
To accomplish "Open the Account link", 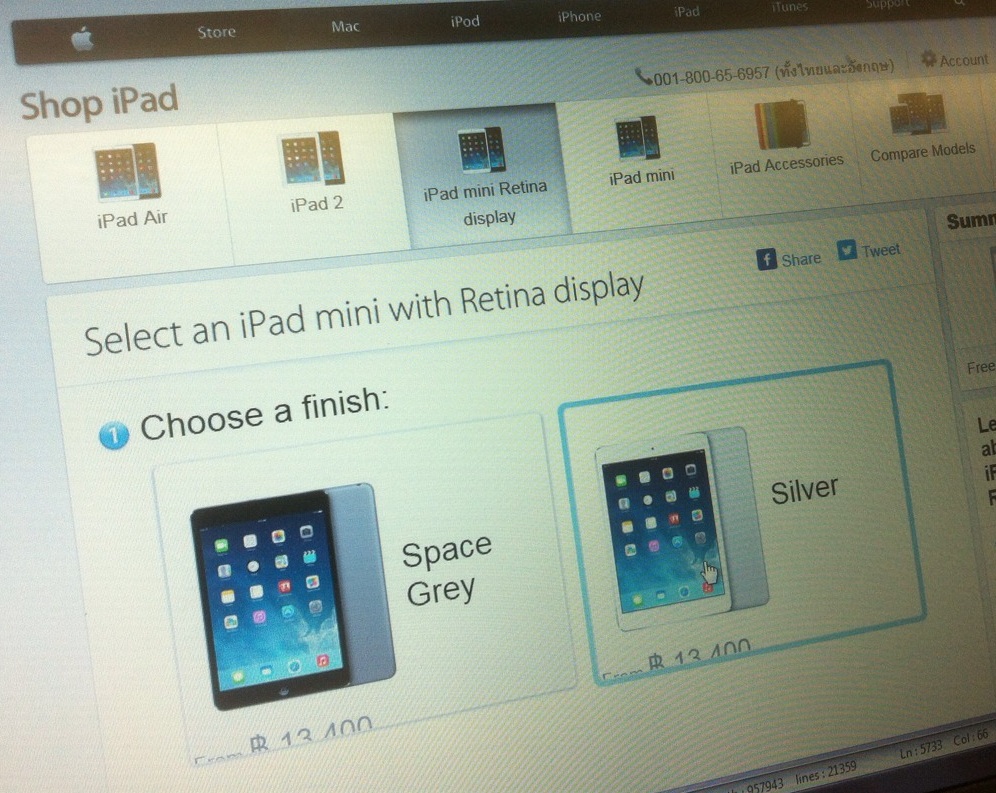I will click(964, 60).
